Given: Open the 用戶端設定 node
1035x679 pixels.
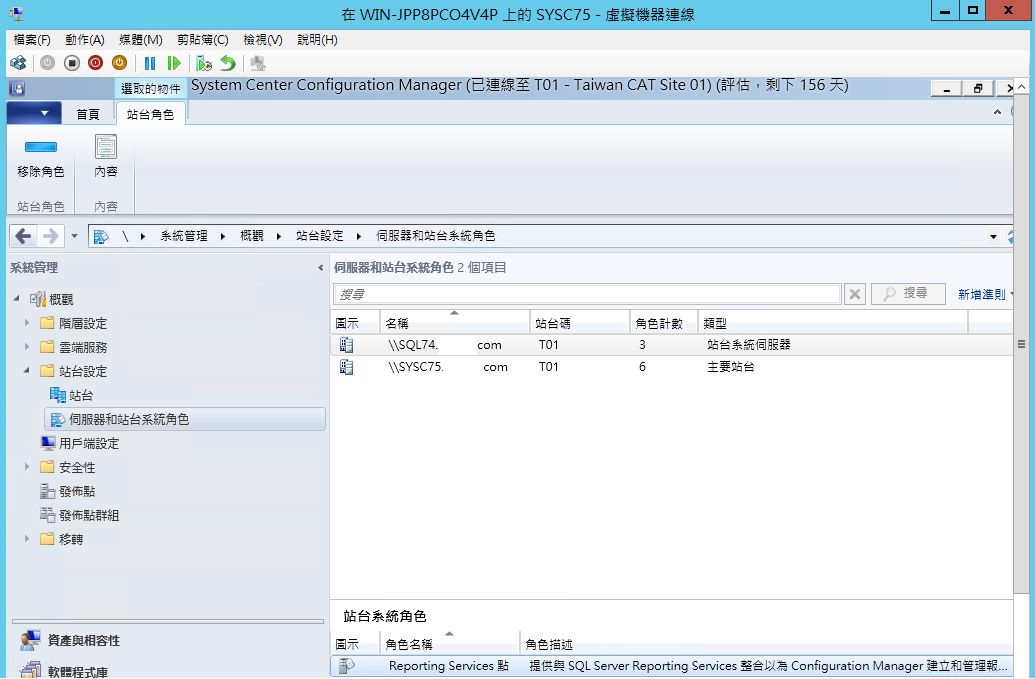Looking at the screenshot, I should (x=80, y=443).
